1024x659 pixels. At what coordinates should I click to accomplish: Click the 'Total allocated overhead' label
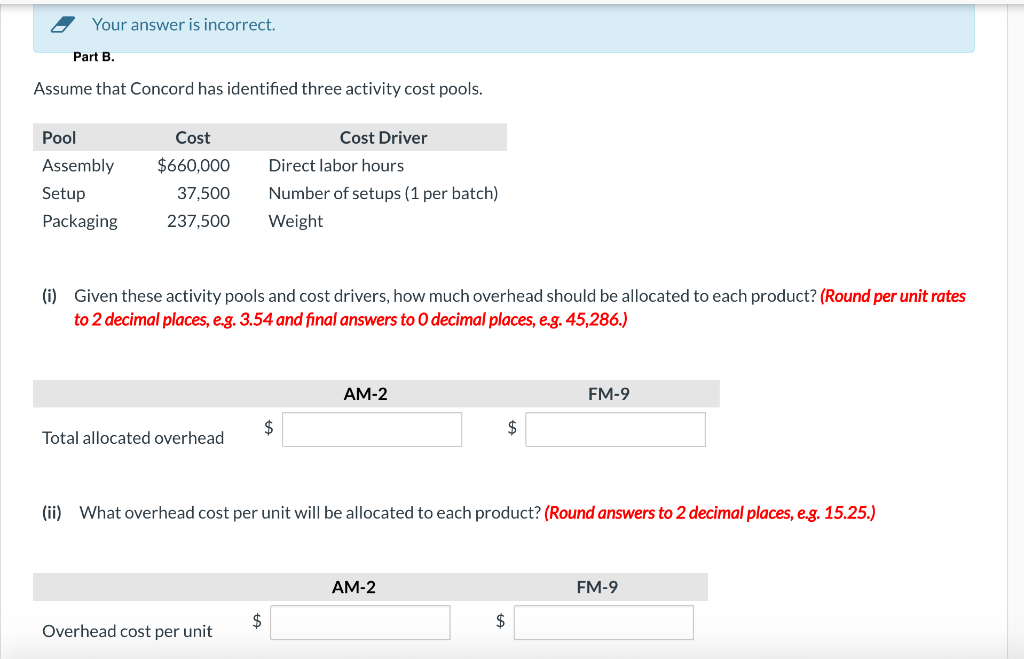(132, 437)
